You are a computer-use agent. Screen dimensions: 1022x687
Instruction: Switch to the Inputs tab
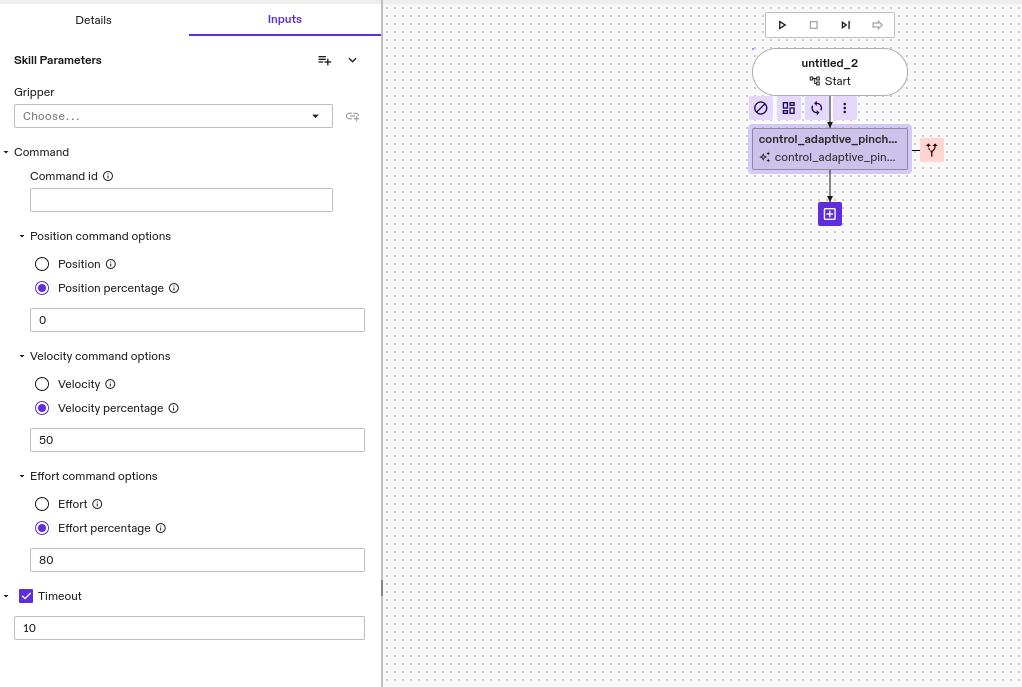point(284,19)
